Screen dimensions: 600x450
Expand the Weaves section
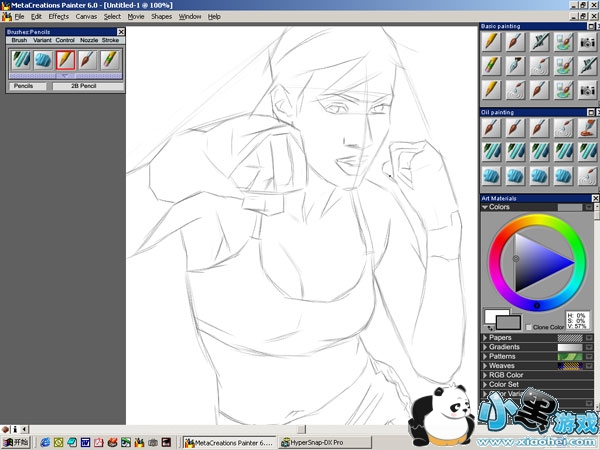click(x=486, y=366)
